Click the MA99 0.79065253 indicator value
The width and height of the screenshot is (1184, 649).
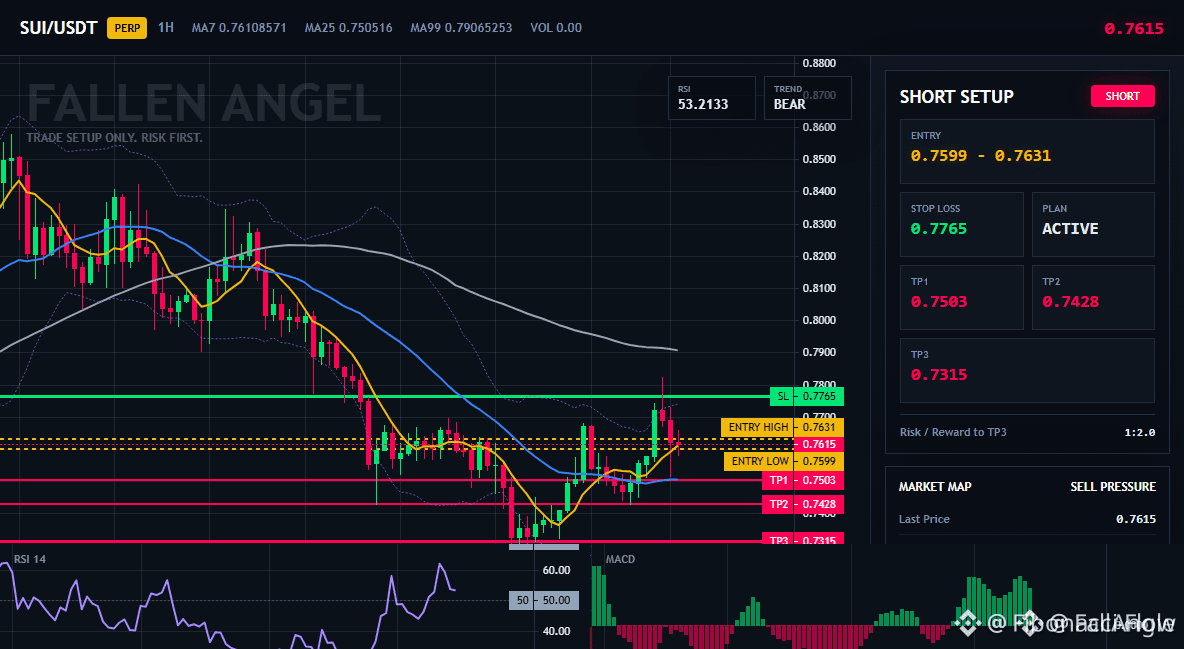pyautogui.click(x=461, y=28)
